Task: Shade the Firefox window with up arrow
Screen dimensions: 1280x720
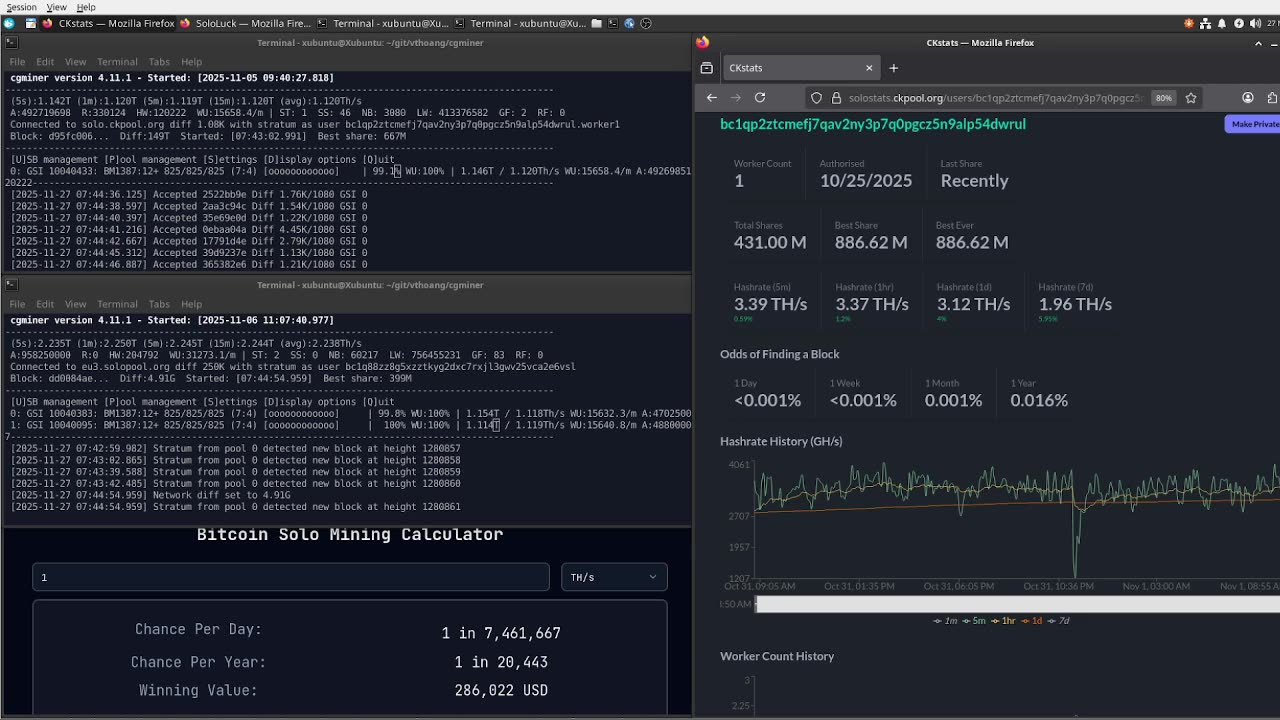Action: (x=1258, y=43)
